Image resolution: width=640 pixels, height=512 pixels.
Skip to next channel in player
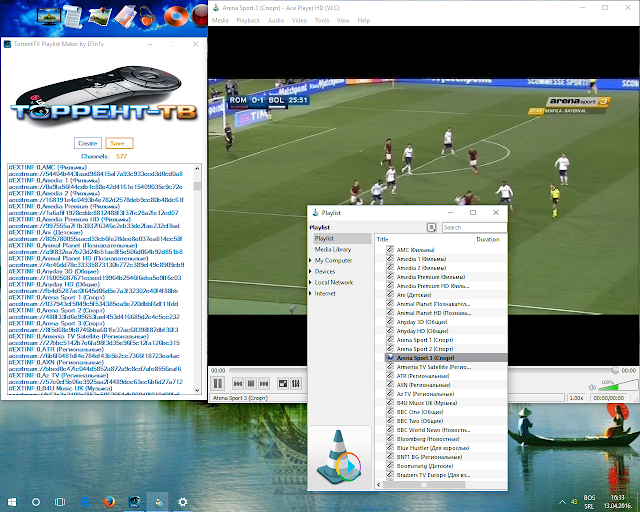pyautogui.click(x=264, y=383)
